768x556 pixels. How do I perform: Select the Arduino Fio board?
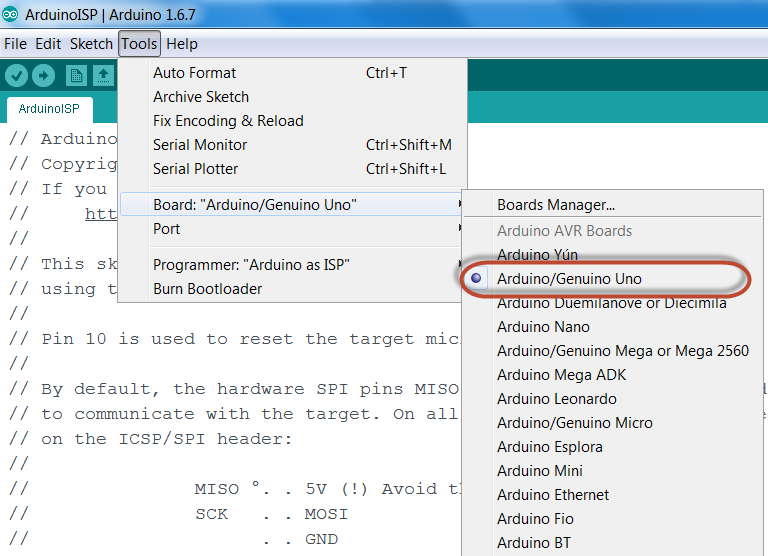point(613,519)
